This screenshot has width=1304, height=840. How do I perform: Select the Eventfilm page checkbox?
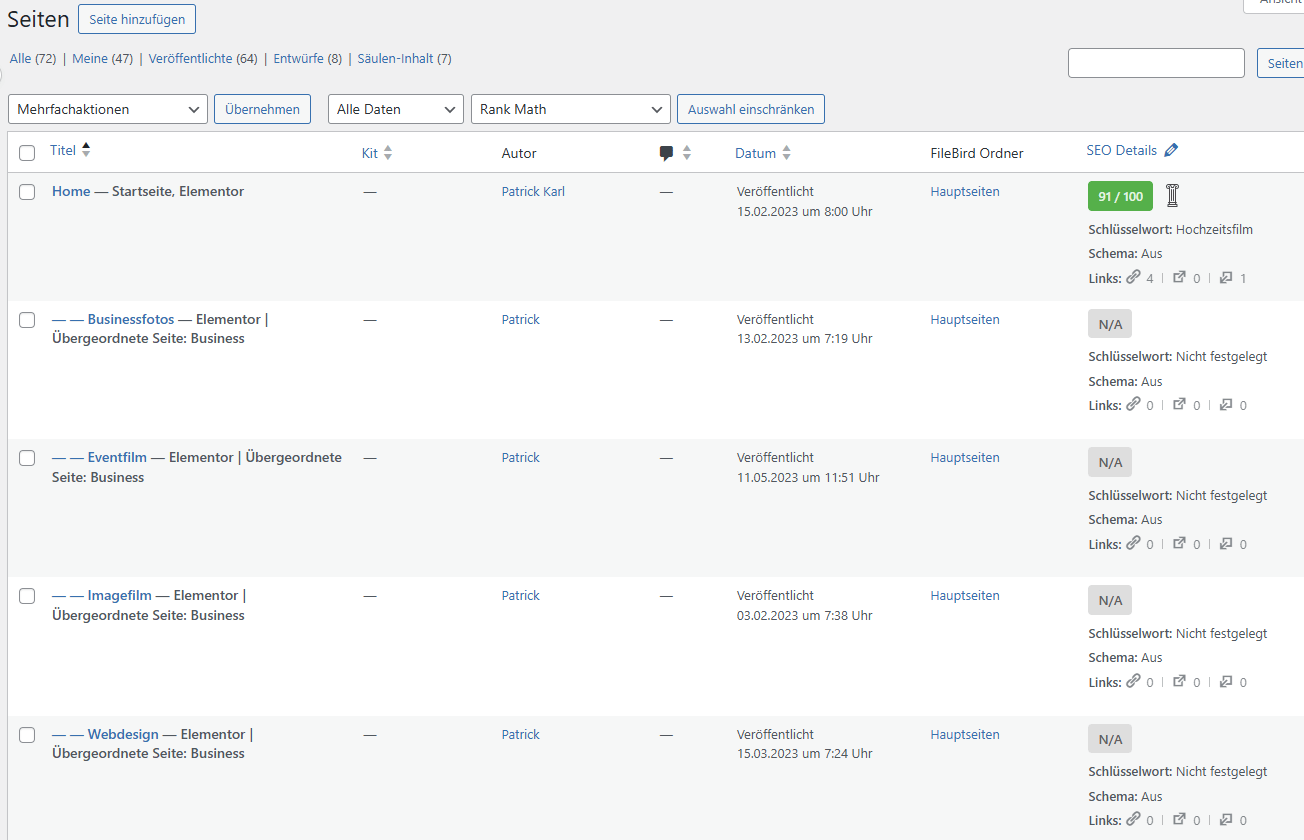(x=27, y=458)
